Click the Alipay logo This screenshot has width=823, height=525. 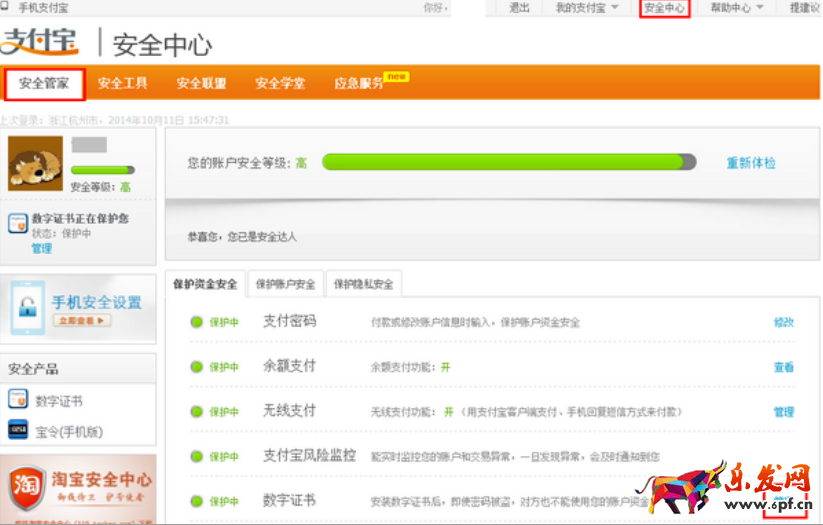click(40, 41)
